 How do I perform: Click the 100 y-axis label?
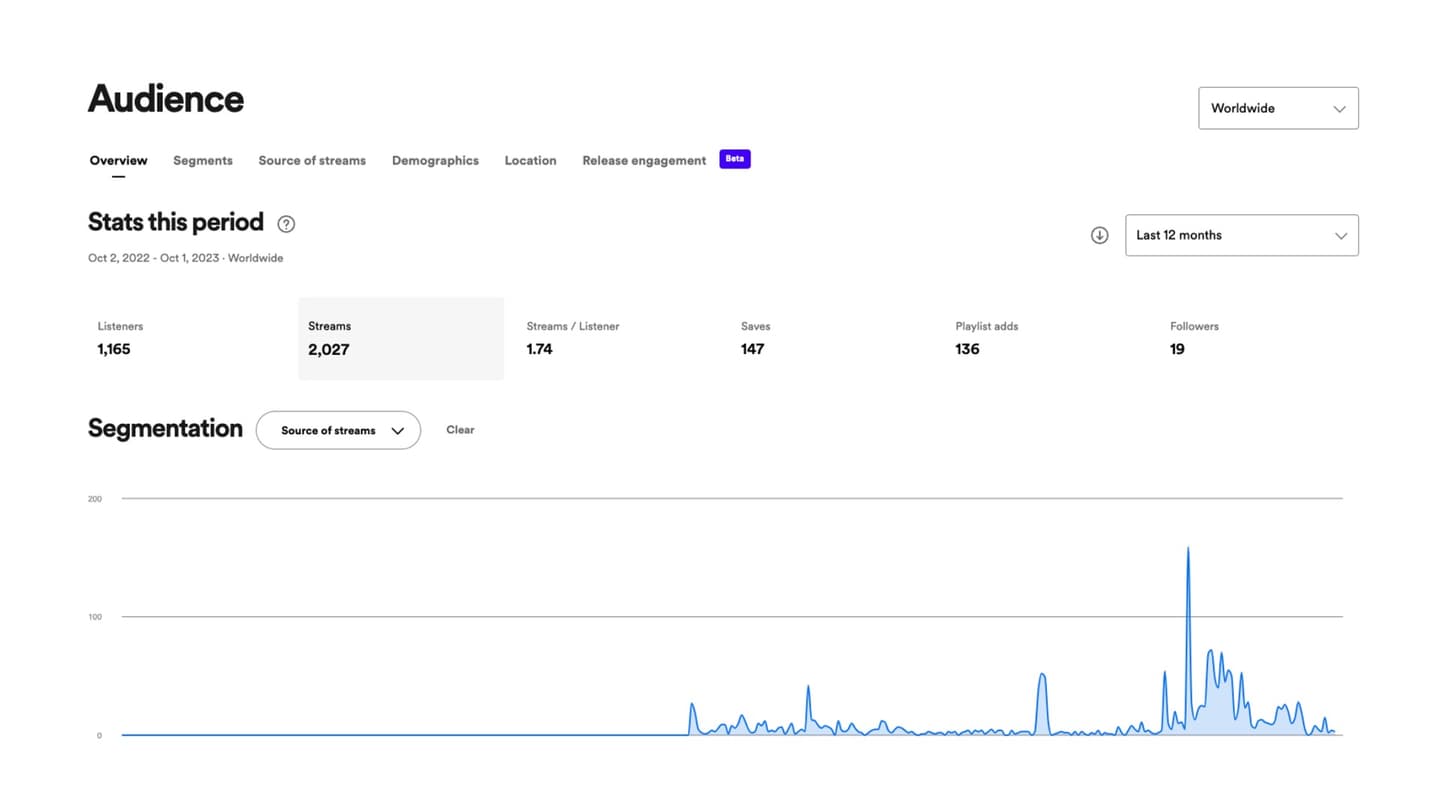95,617
